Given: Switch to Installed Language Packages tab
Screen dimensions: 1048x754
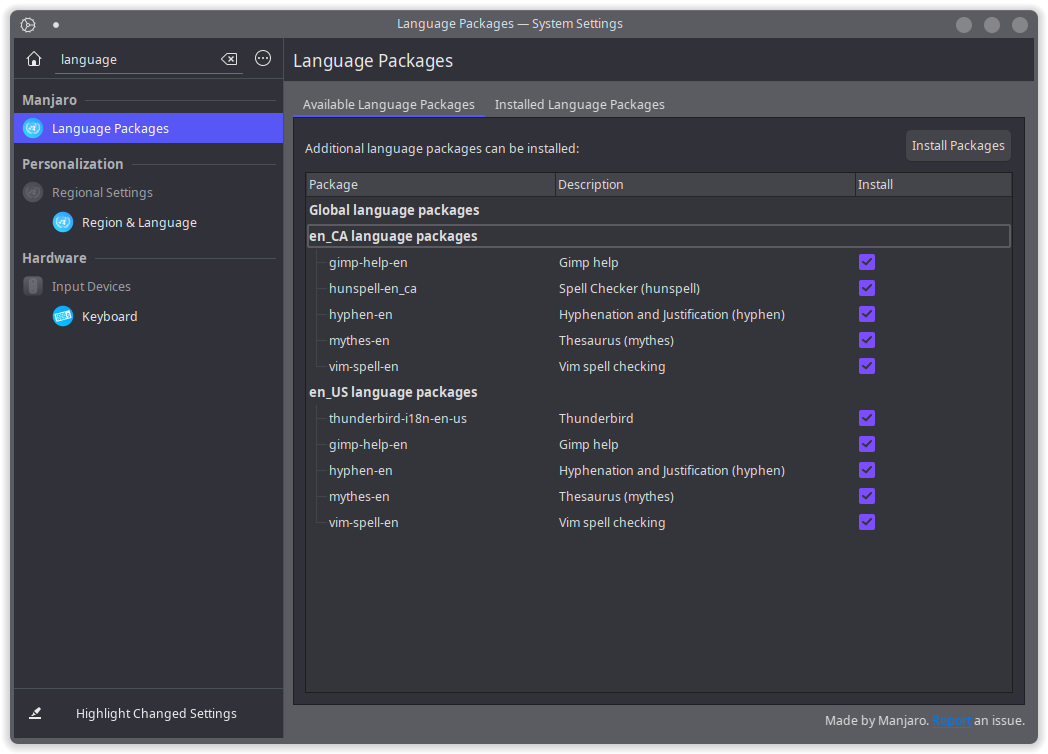Looking at the screenshot, I should (579, 104).
